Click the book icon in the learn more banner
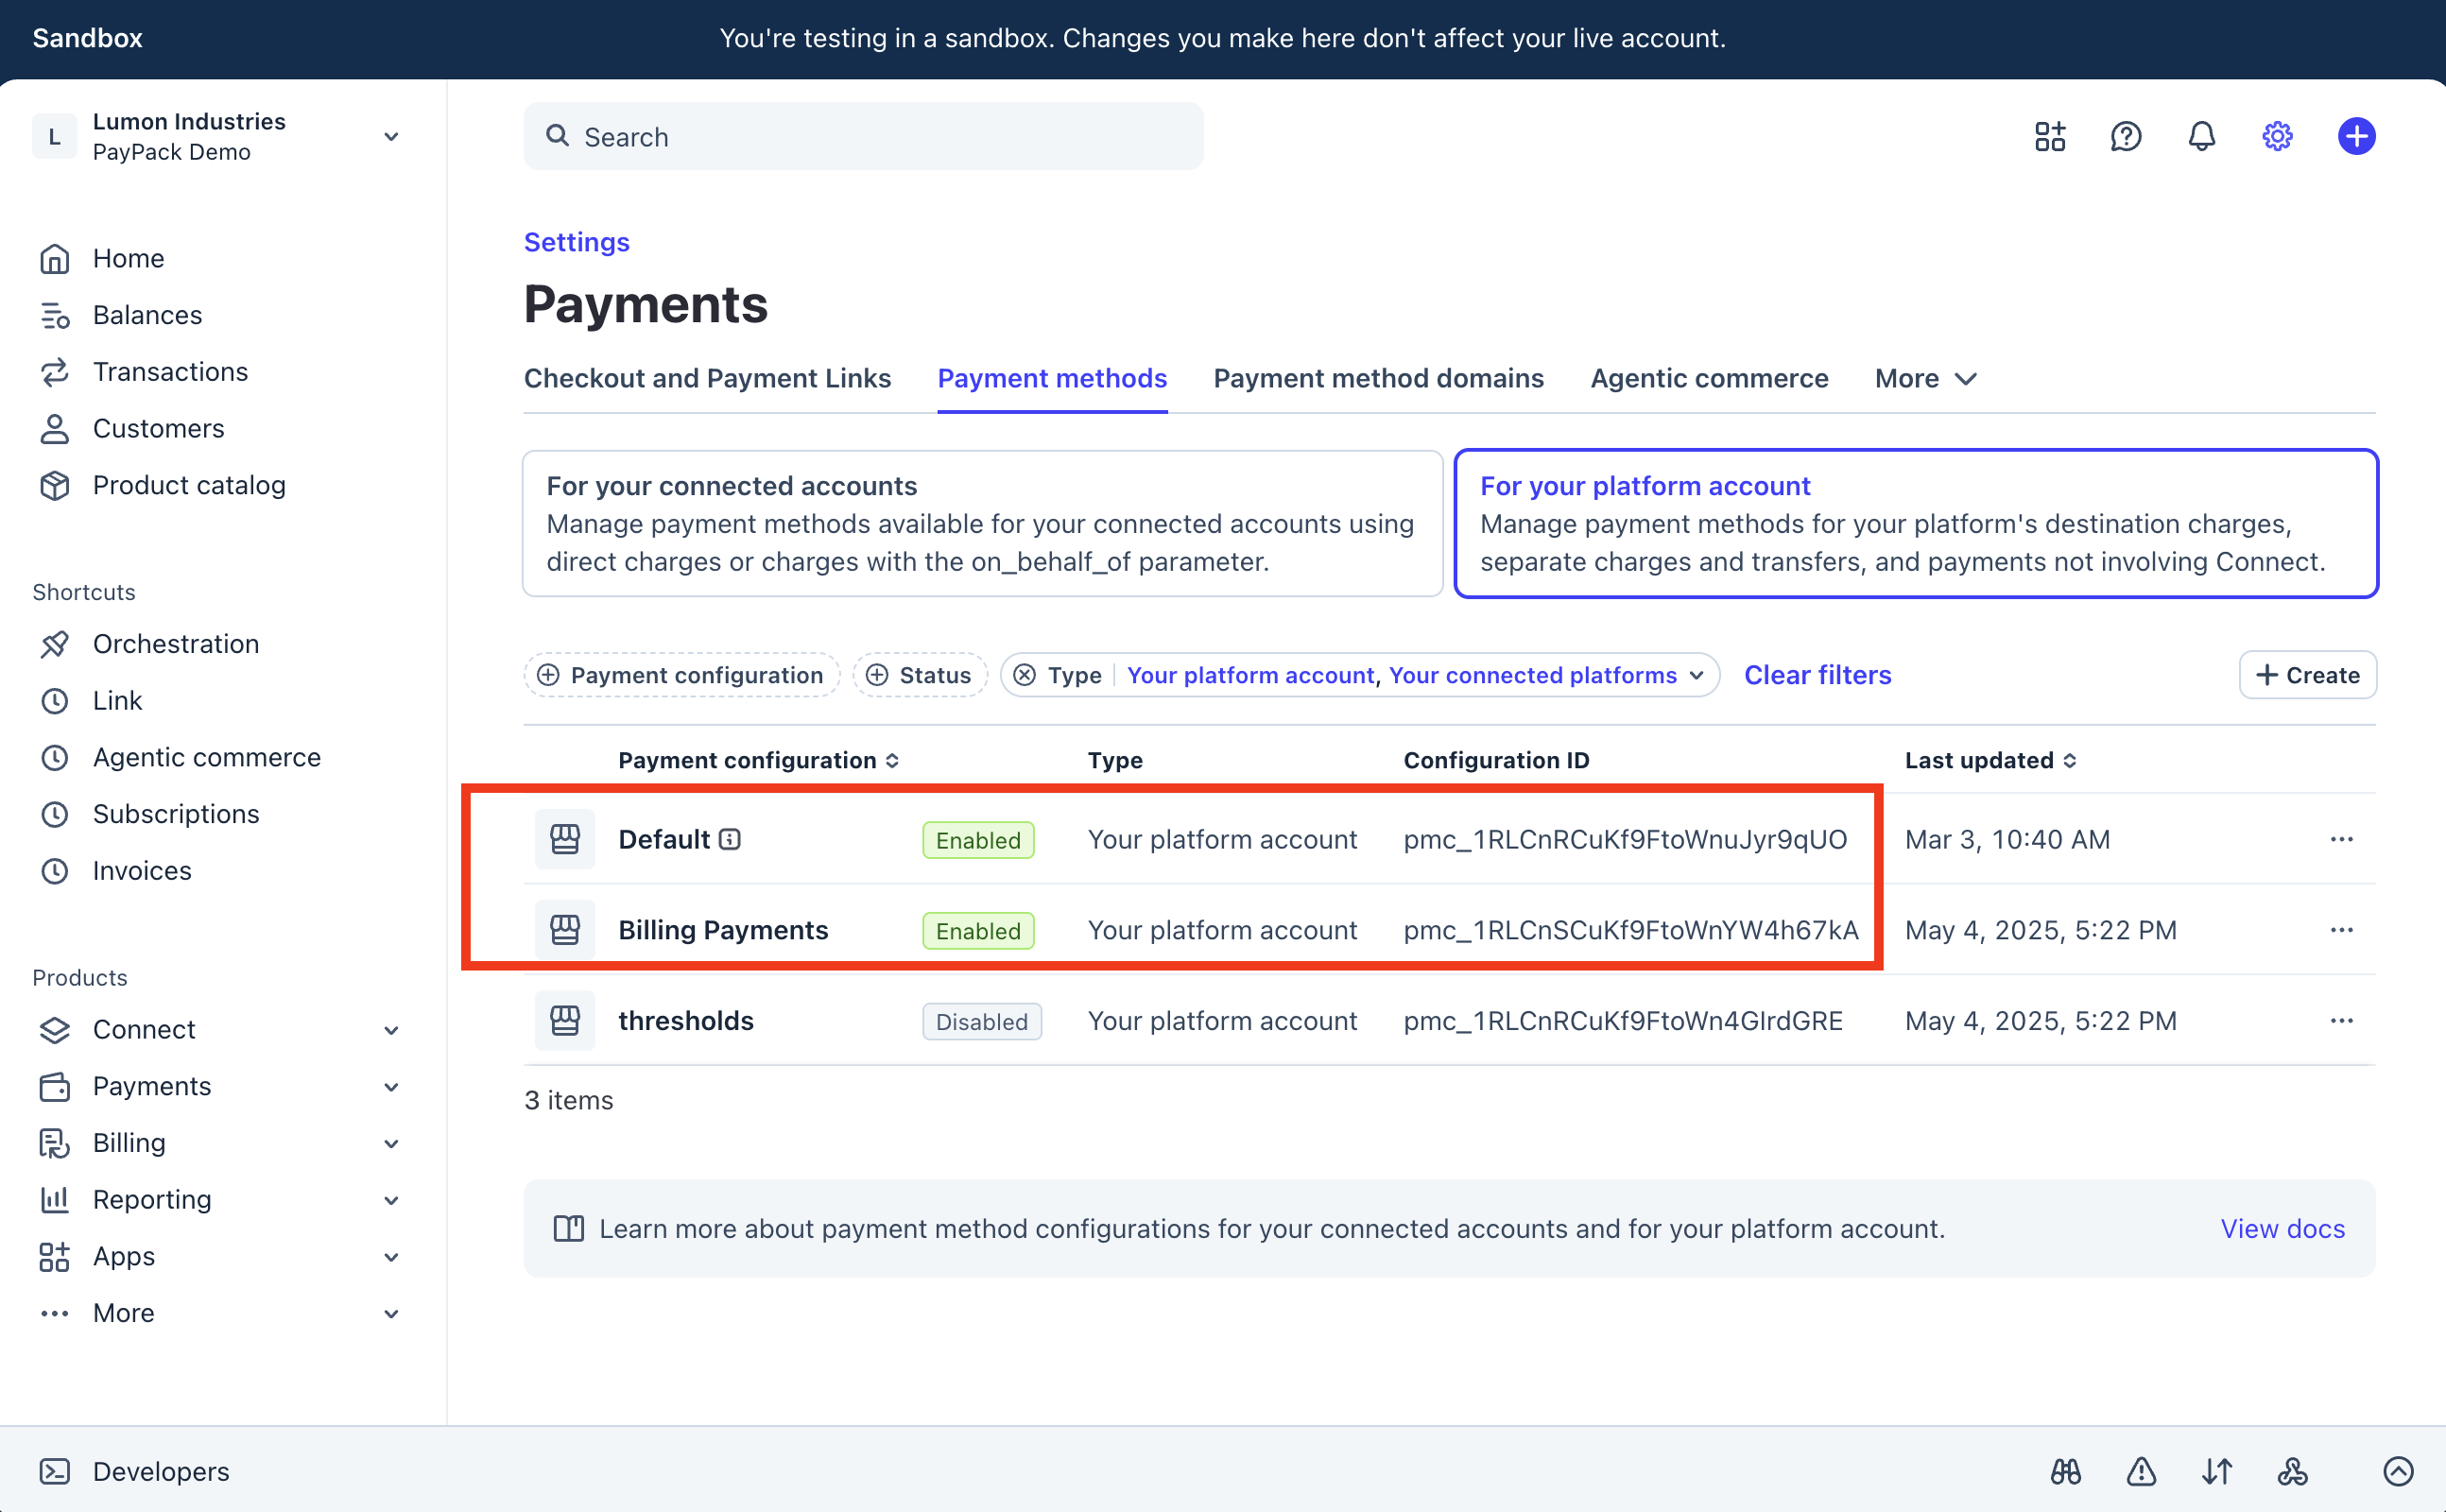The image size is (2446, 1512). 568,1228
